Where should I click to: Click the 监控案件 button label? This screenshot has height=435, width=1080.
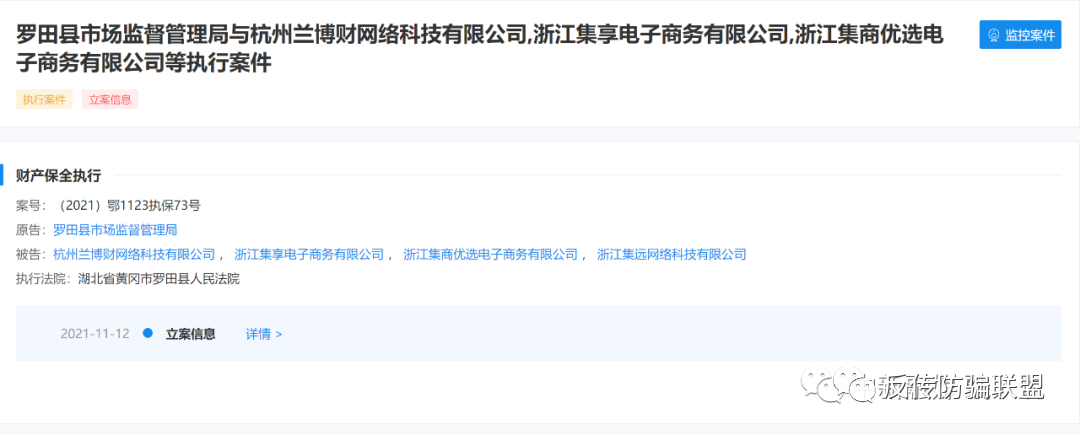tap(1030, 35)
